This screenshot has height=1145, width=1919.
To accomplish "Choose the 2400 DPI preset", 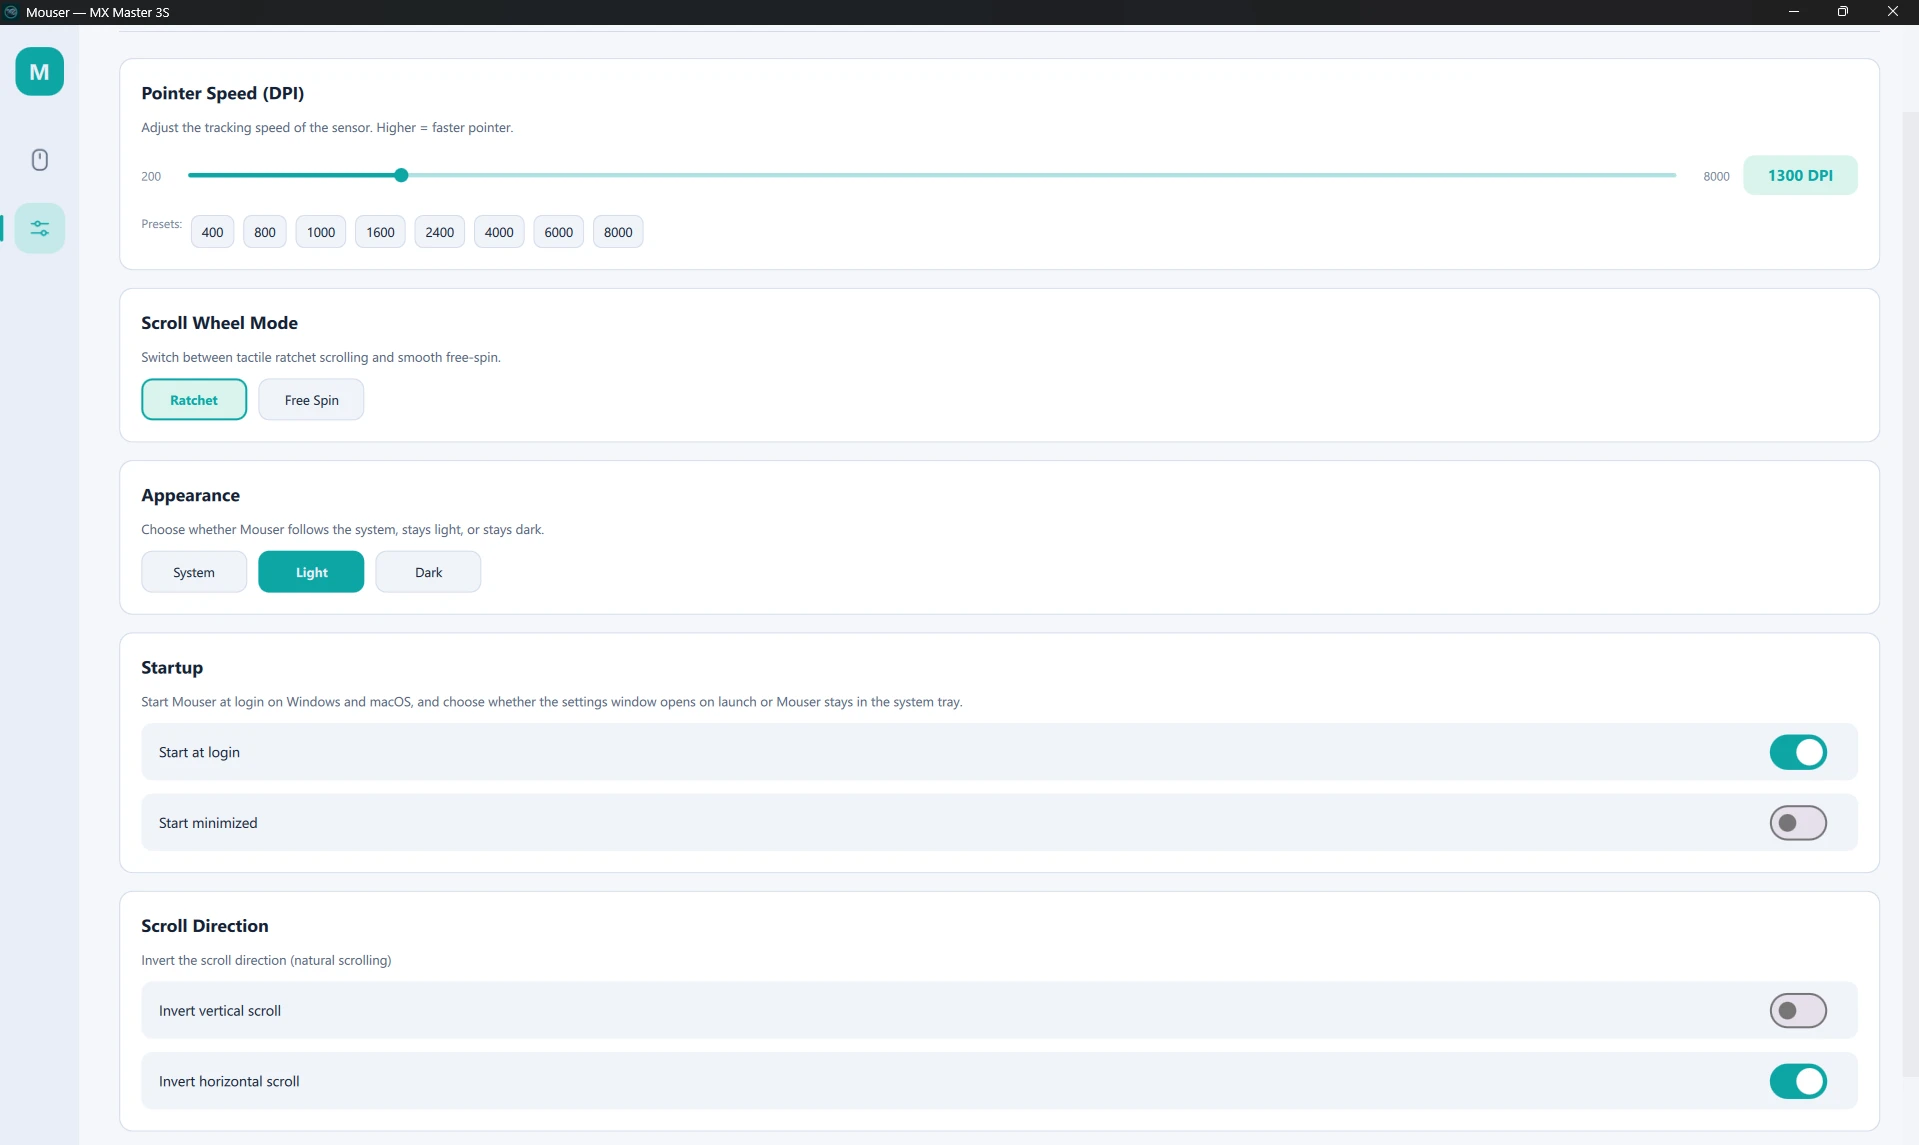I will pos(439,232).
